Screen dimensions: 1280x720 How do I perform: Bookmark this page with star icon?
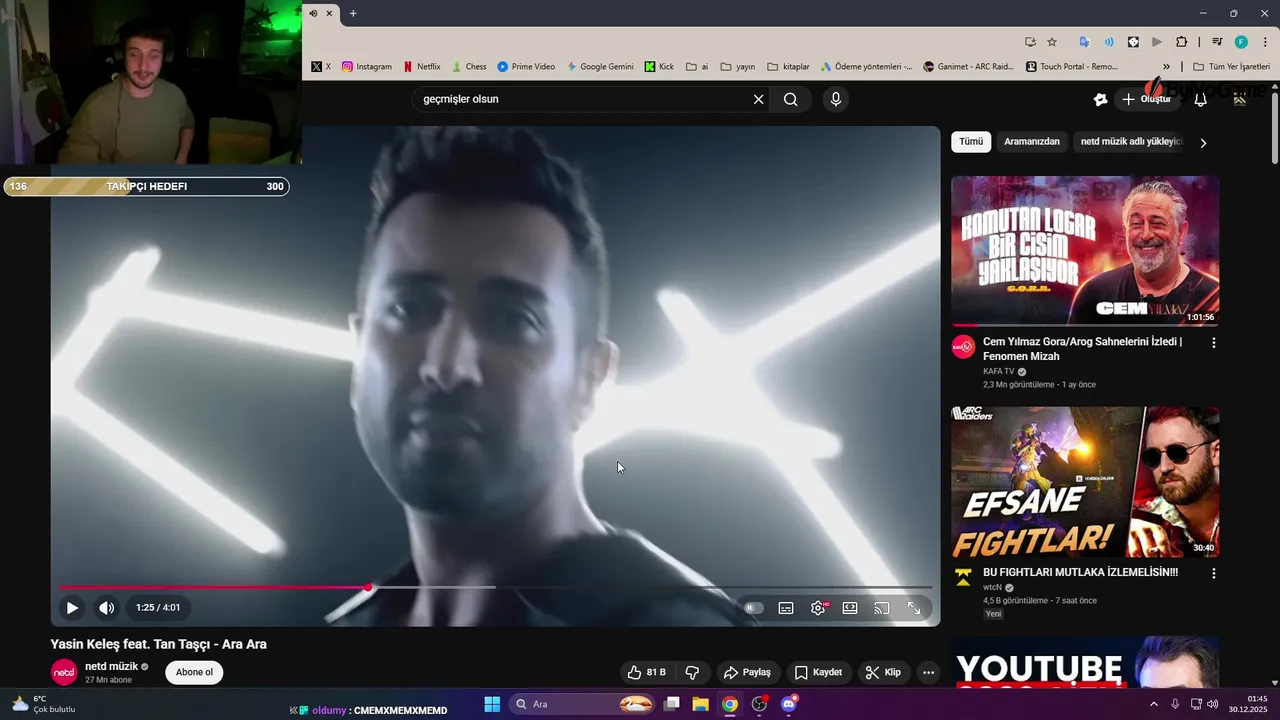click(x=1052, y=42)
